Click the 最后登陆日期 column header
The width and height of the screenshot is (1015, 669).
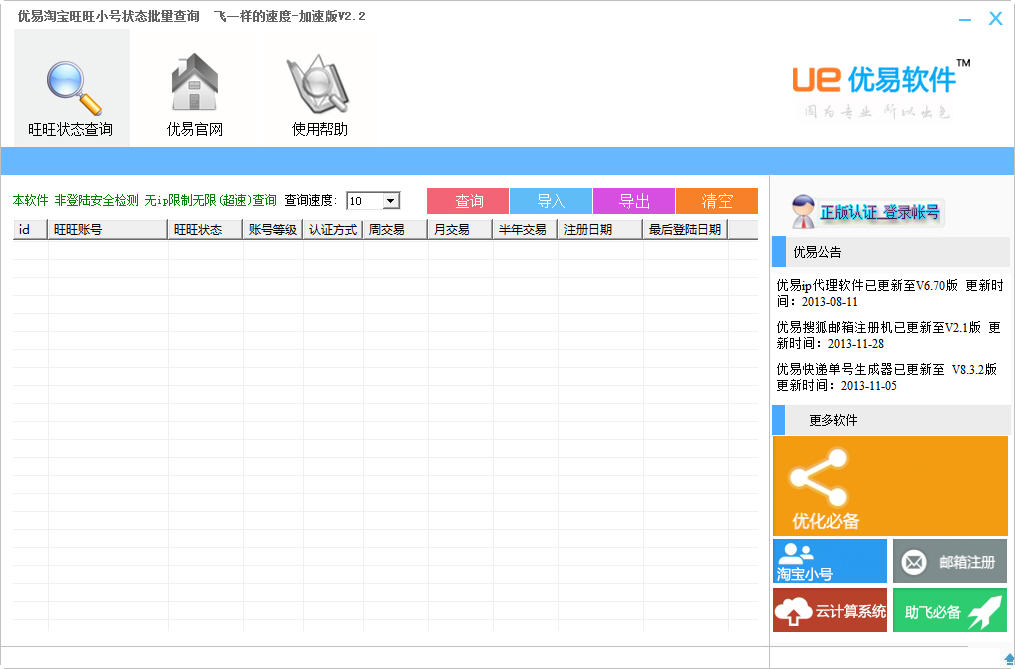(x=686, y=229)
